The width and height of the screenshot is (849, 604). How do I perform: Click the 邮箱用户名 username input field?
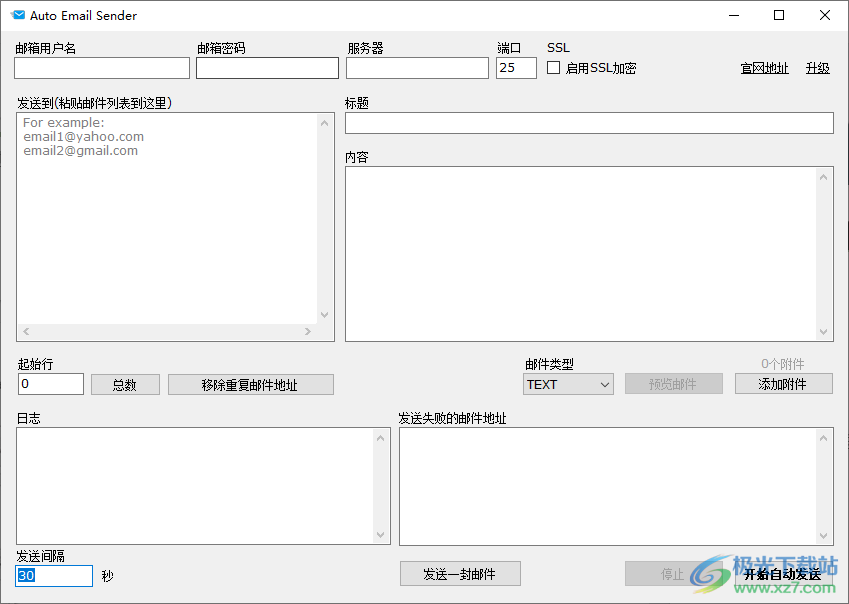click(x=101, y=67)
